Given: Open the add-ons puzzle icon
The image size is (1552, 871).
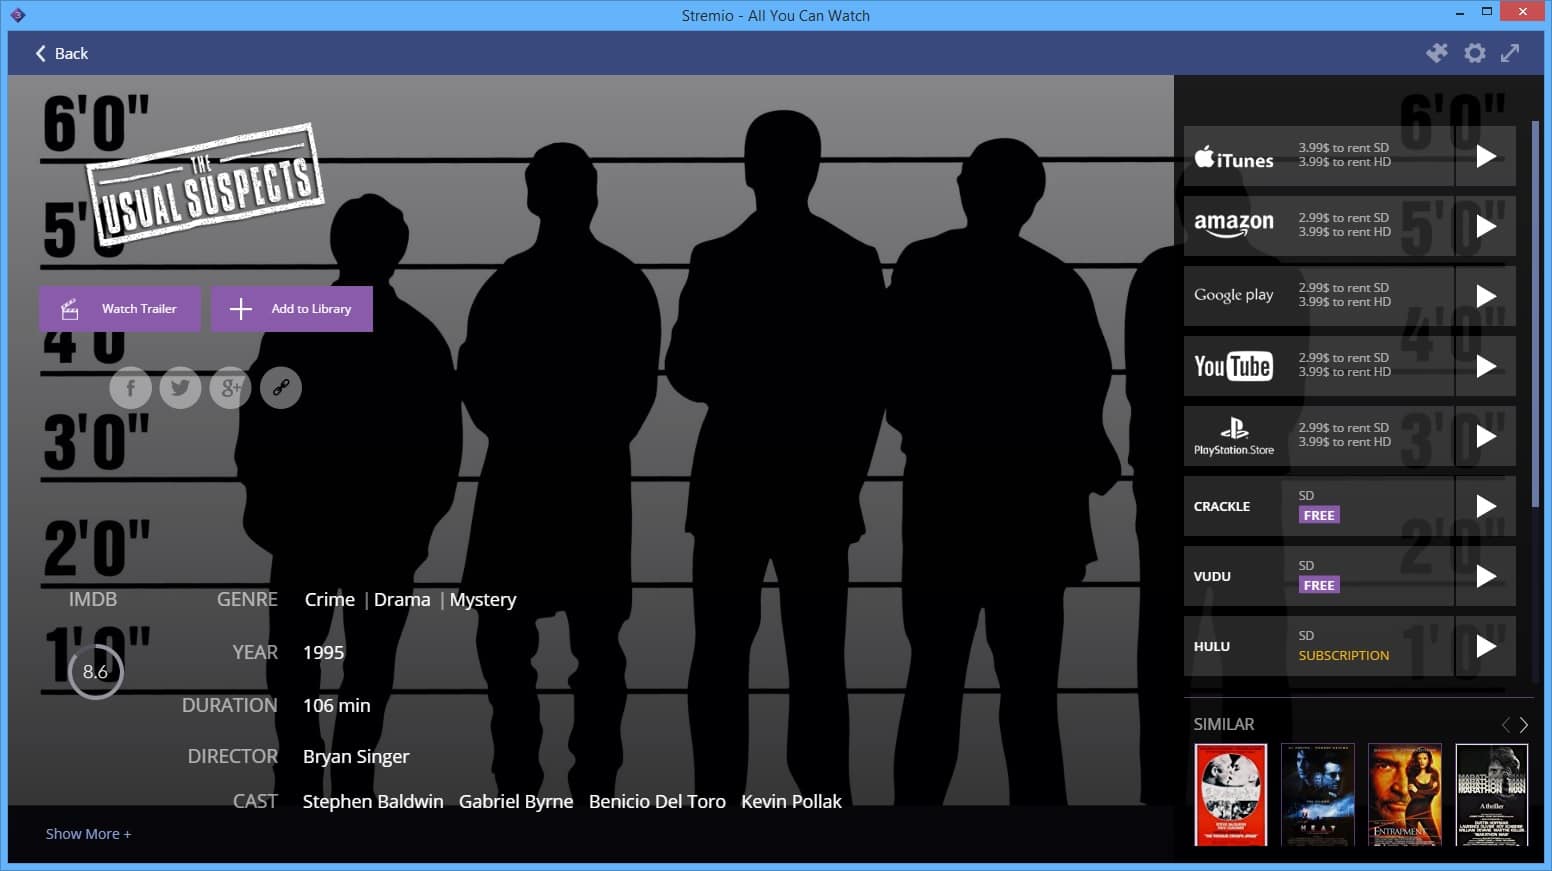Looking at the screenshot, I should pyautogui.click(x=1437, y=53).
